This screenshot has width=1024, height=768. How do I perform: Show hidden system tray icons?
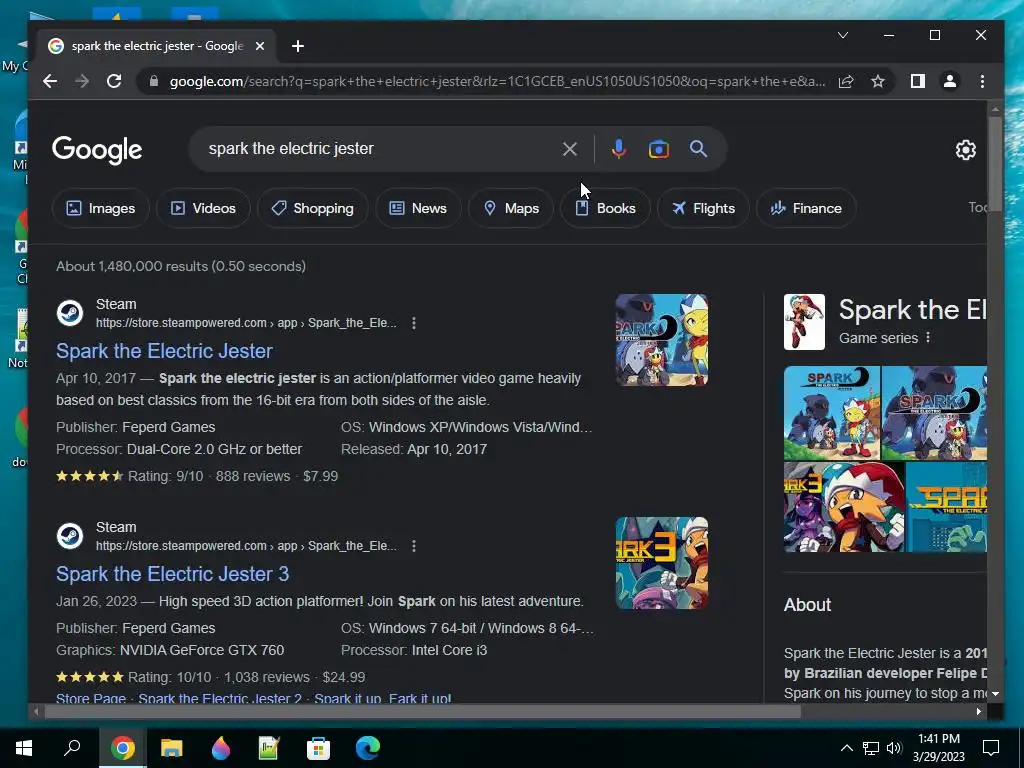(846, 748)
